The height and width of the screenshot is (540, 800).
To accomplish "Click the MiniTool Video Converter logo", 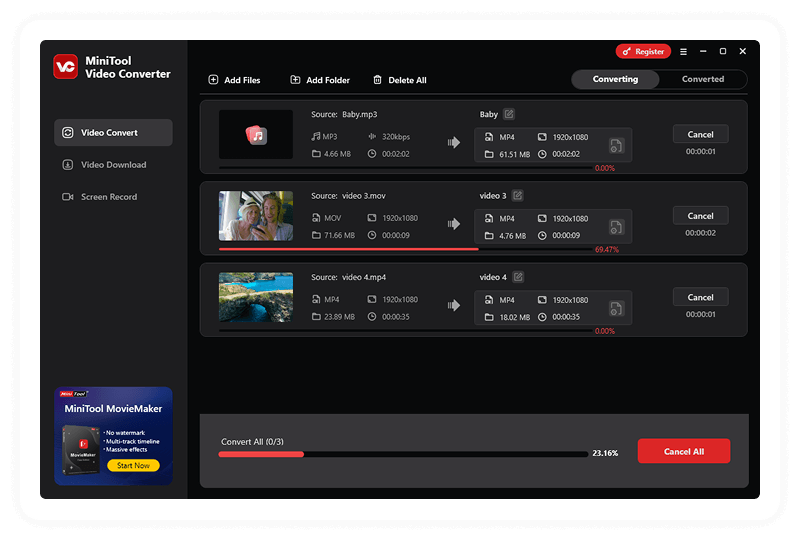I will tap(66, 67).
